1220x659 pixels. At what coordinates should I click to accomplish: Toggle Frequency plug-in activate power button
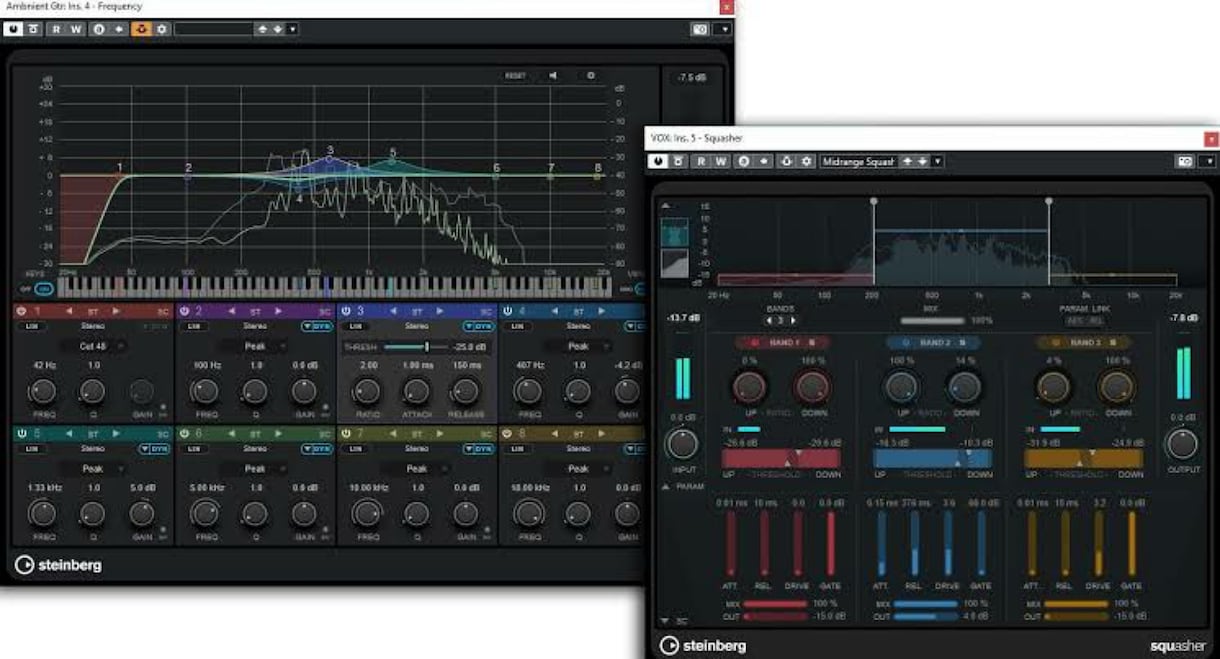13,29
